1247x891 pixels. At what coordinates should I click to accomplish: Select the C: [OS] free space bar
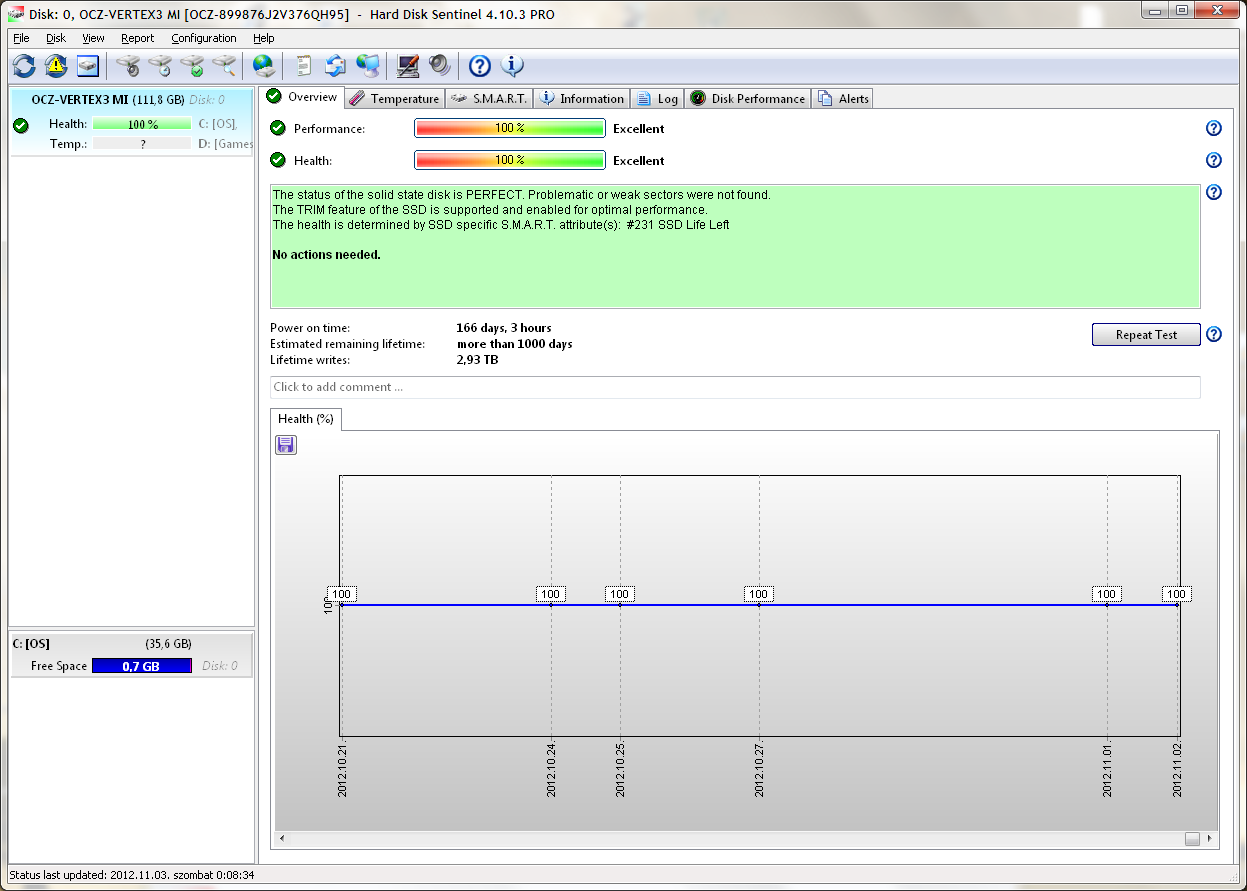141,666
